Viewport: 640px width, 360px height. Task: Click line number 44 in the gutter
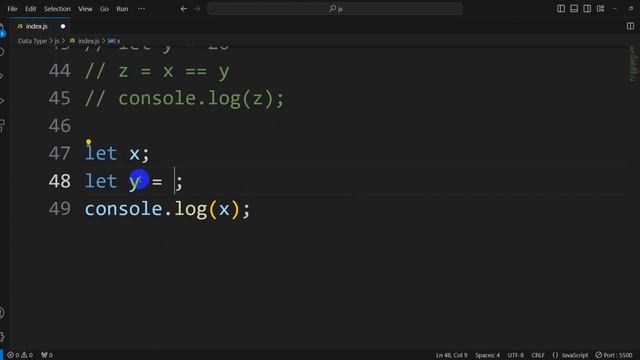pyautogui.click(x=60, y=71)
